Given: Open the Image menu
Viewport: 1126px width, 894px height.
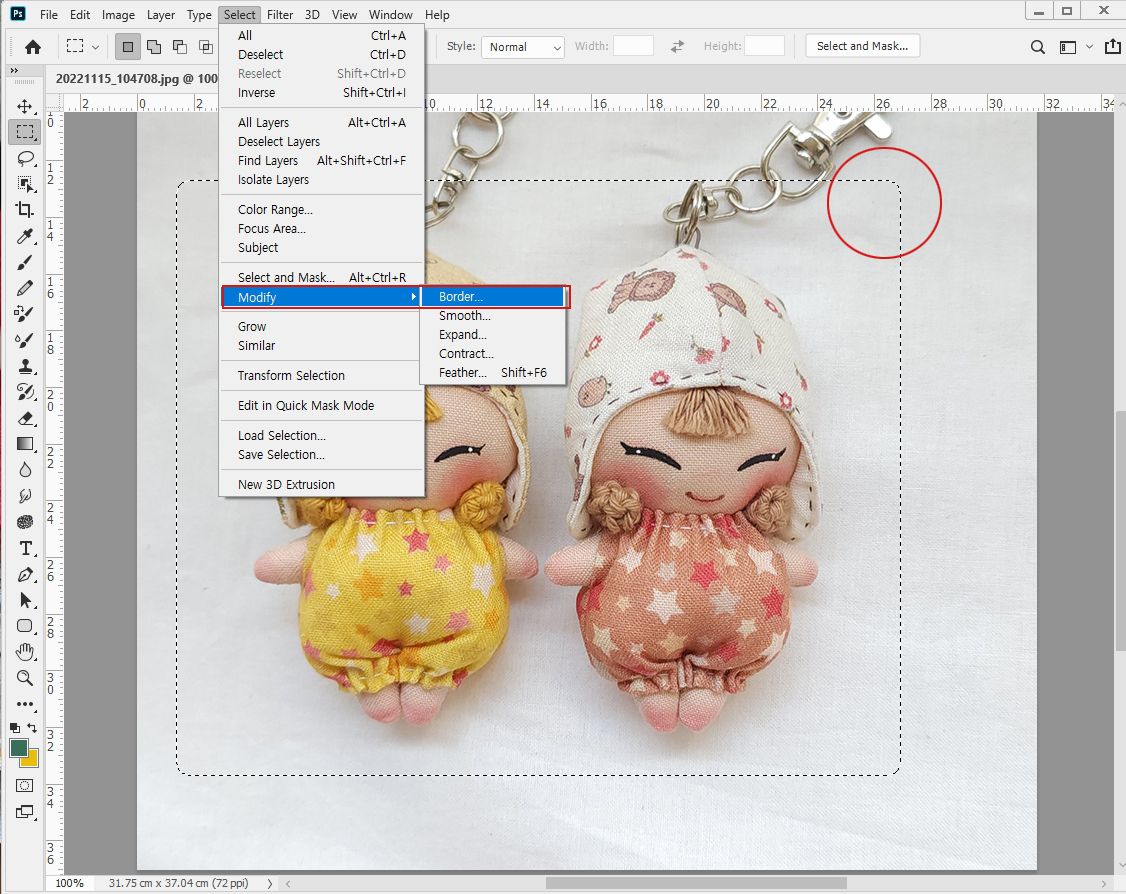Looking at the screenshot, I should pyautogui.click(x=118, y=14).
